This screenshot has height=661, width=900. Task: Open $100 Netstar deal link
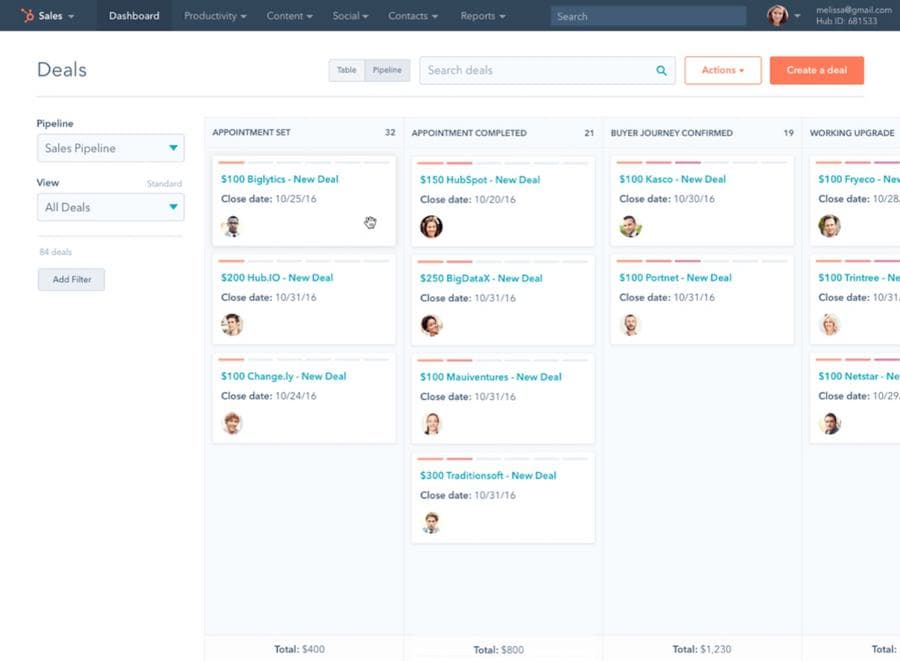(859, 376)
